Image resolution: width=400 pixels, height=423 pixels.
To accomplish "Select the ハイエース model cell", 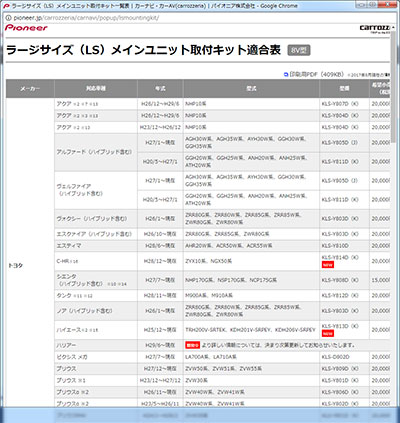I will coord(96,330).
